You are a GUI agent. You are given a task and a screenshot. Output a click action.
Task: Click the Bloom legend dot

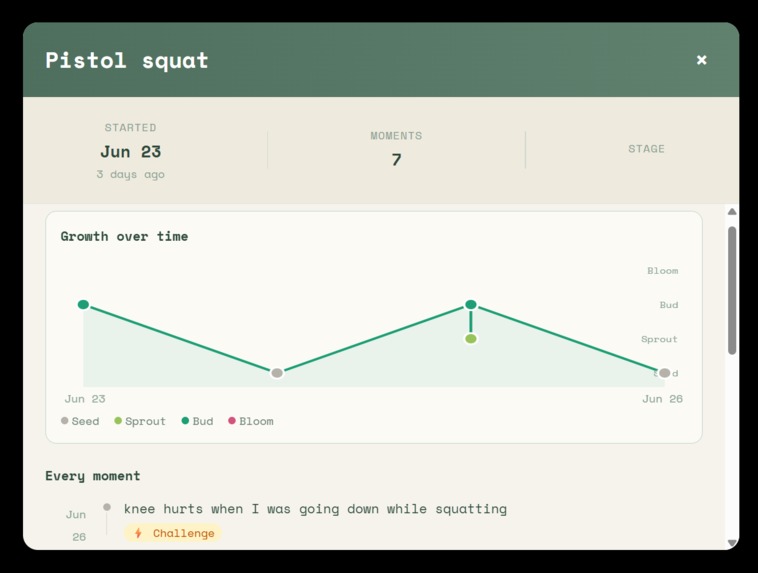[x=232, y=421]
